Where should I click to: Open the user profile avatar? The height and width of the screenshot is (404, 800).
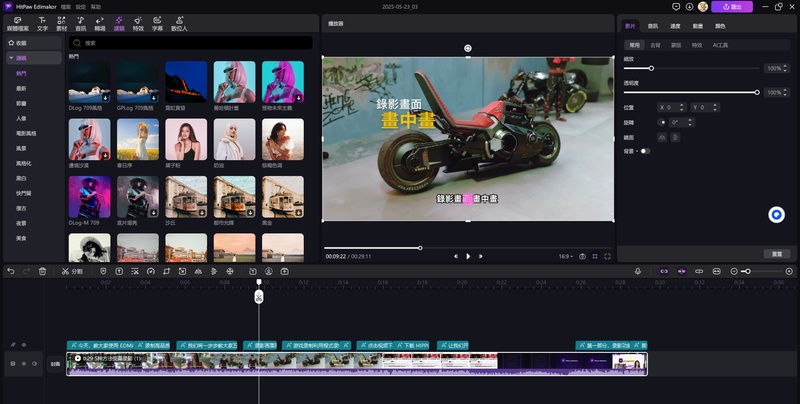(703, 7)
